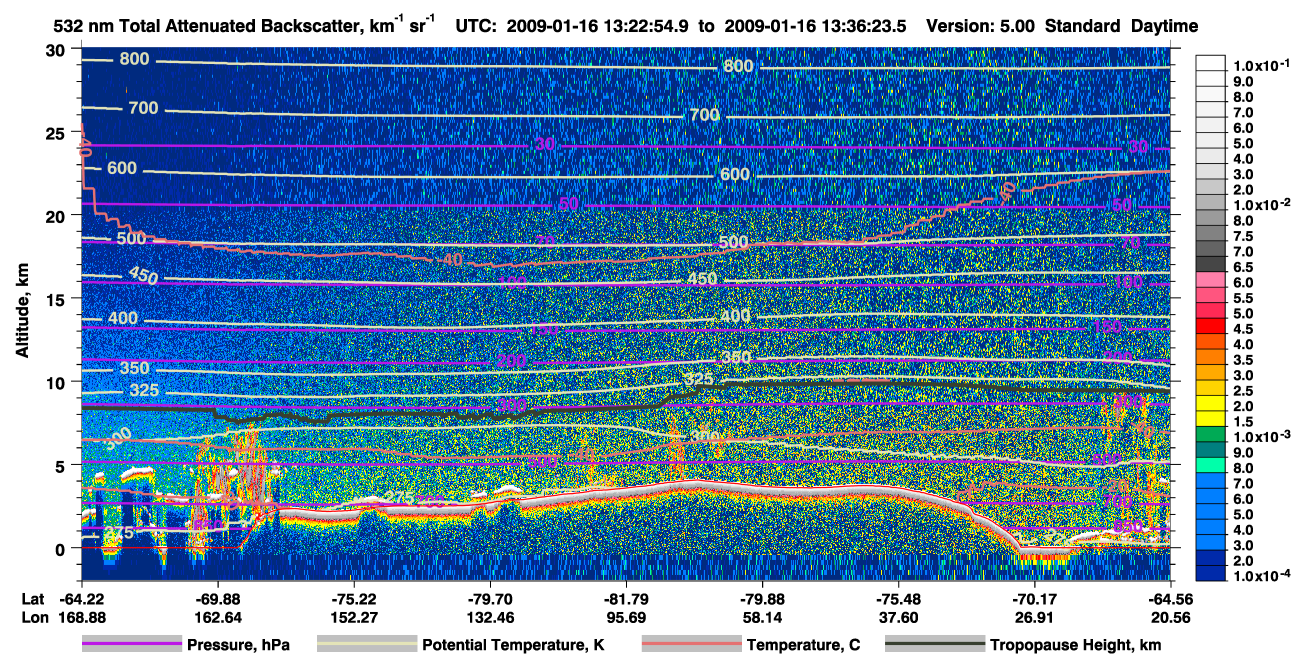
Task: Click the altitude tick label 10
Action: point(58,382)
